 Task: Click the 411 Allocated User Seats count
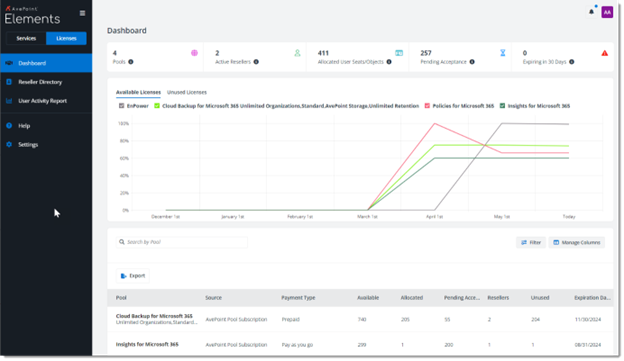(x=323, y=53)
